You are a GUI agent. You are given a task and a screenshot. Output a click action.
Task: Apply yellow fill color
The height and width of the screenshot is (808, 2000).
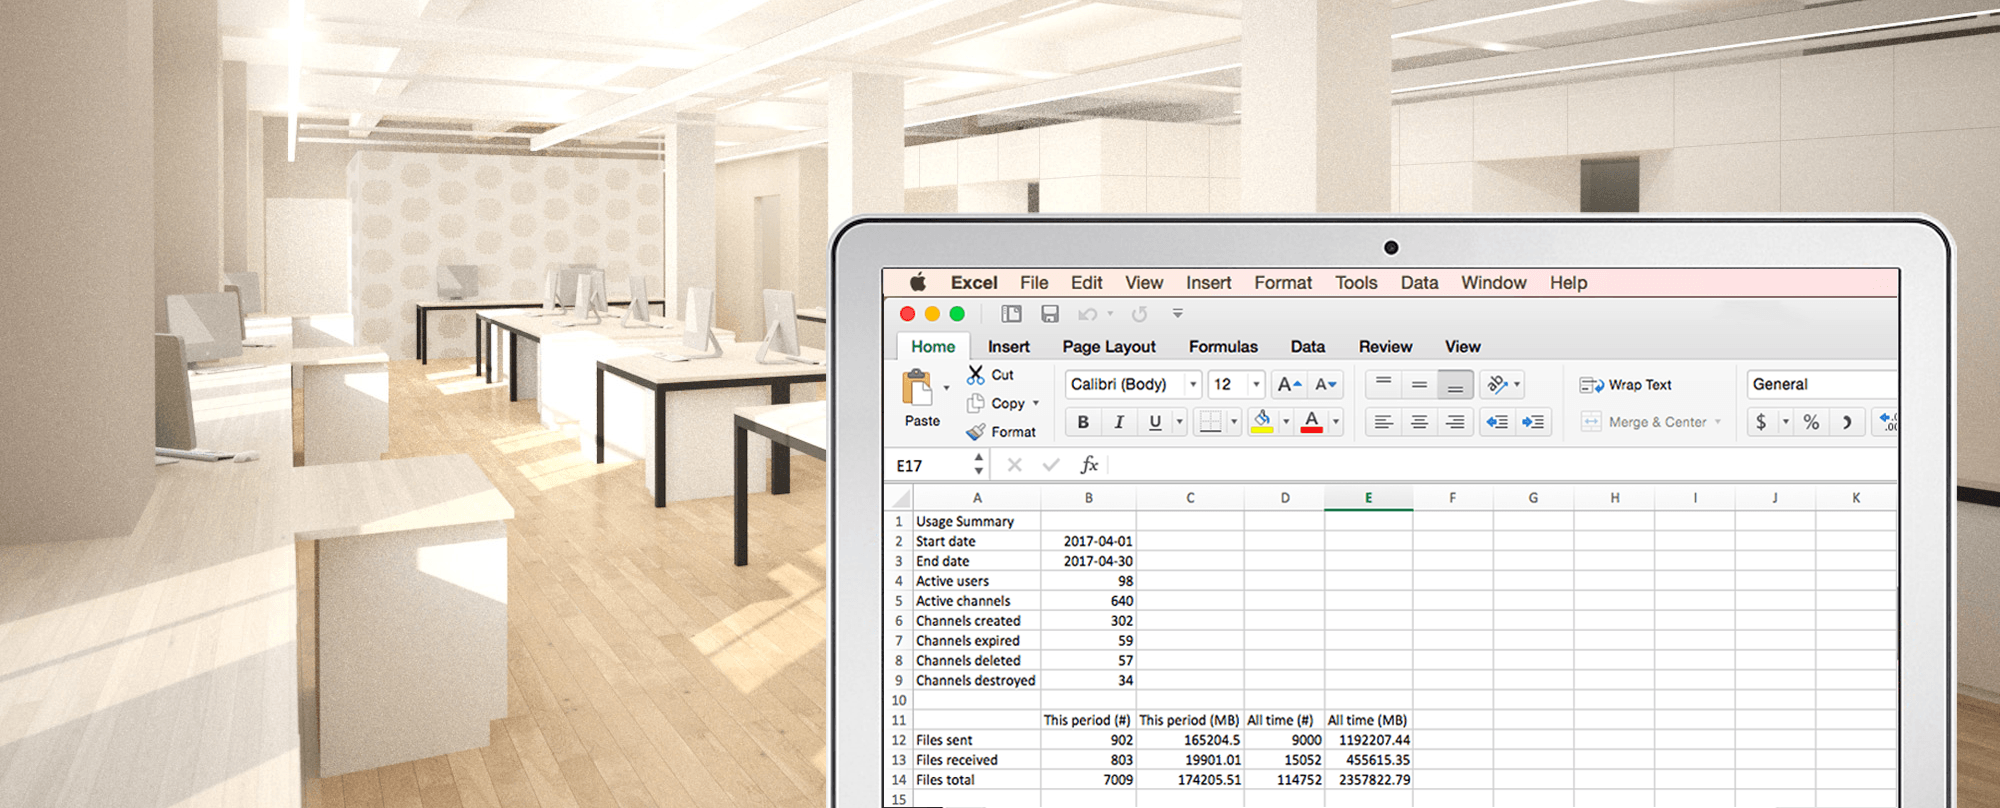coord(1262,422)
